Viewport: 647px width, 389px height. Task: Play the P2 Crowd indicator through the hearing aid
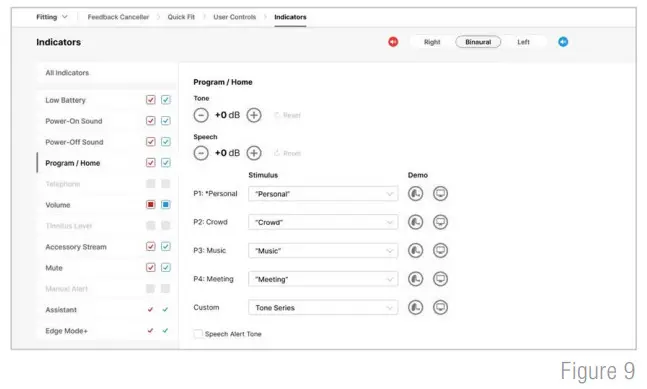(415, 222)
